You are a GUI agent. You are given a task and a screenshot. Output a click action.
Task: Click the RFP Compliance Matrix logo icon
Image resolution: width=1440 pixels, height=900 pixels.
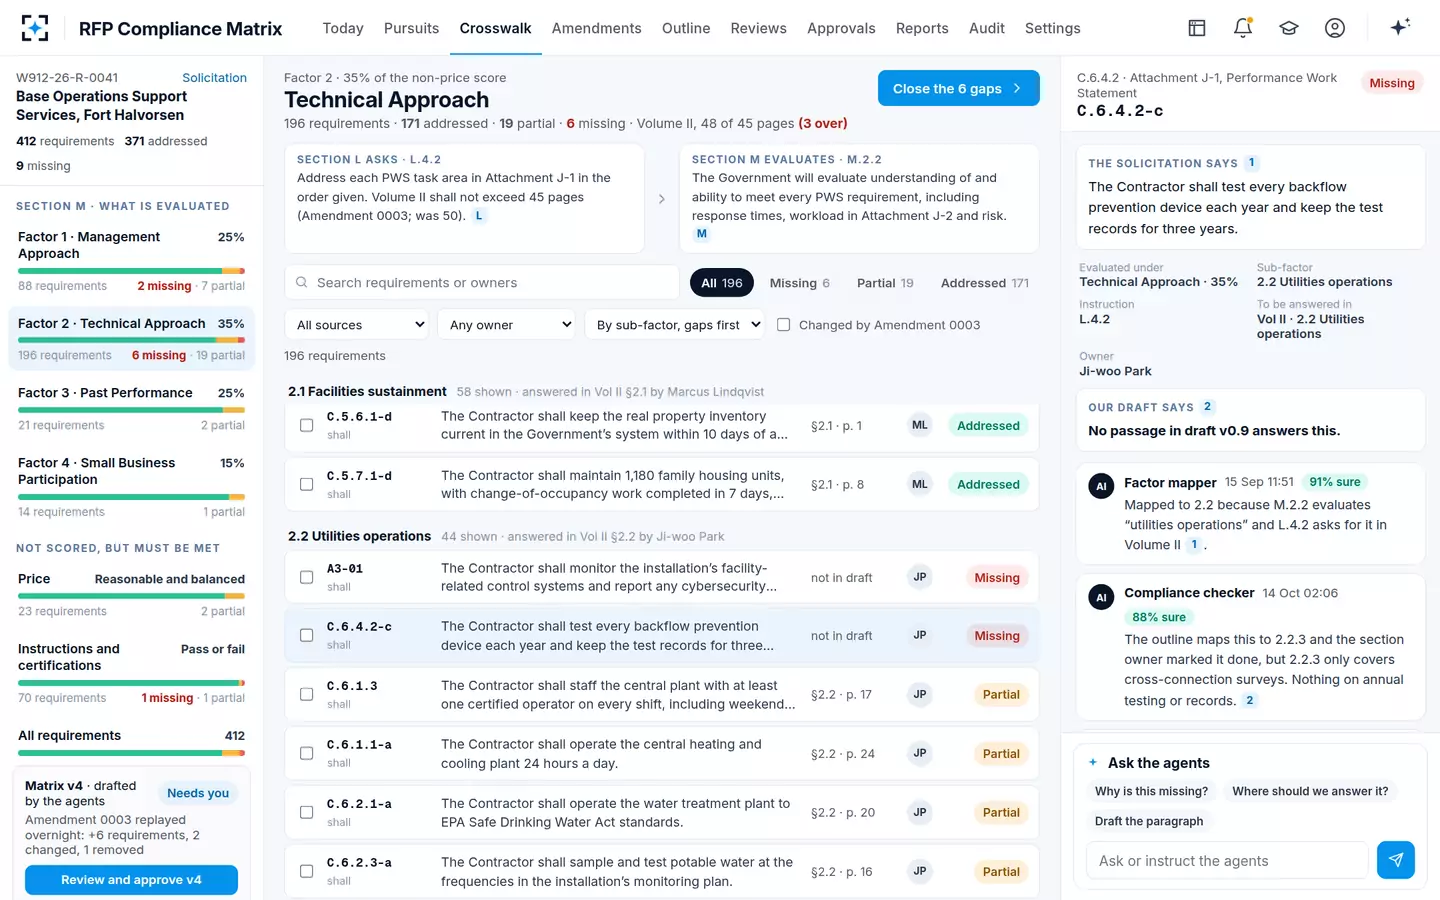[x=35, y=28]
